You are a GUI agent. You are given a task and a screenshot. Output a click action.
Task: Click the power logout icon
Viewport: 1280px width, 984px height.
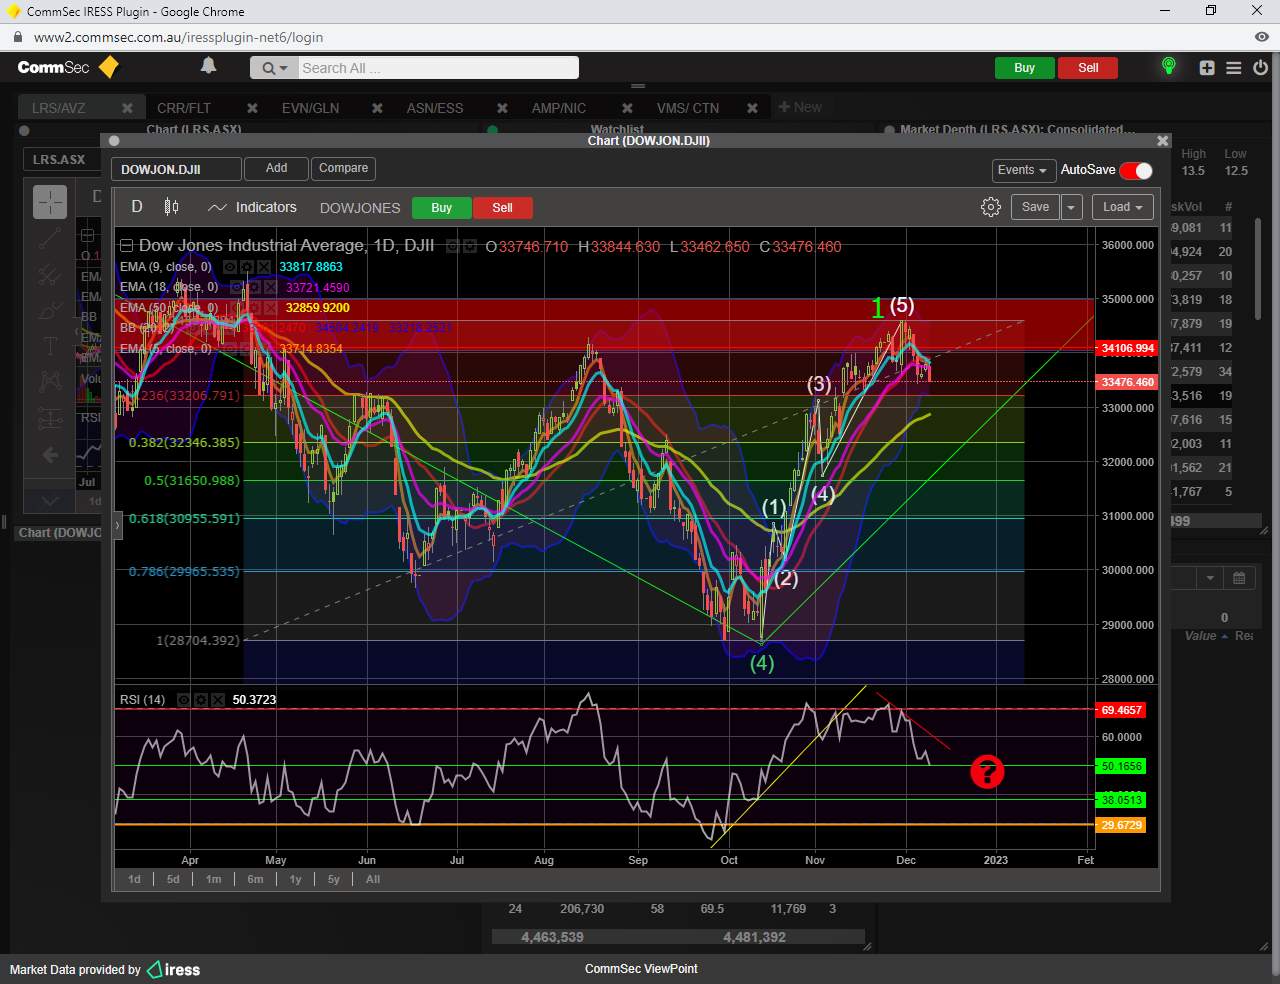pos(1260,68)
